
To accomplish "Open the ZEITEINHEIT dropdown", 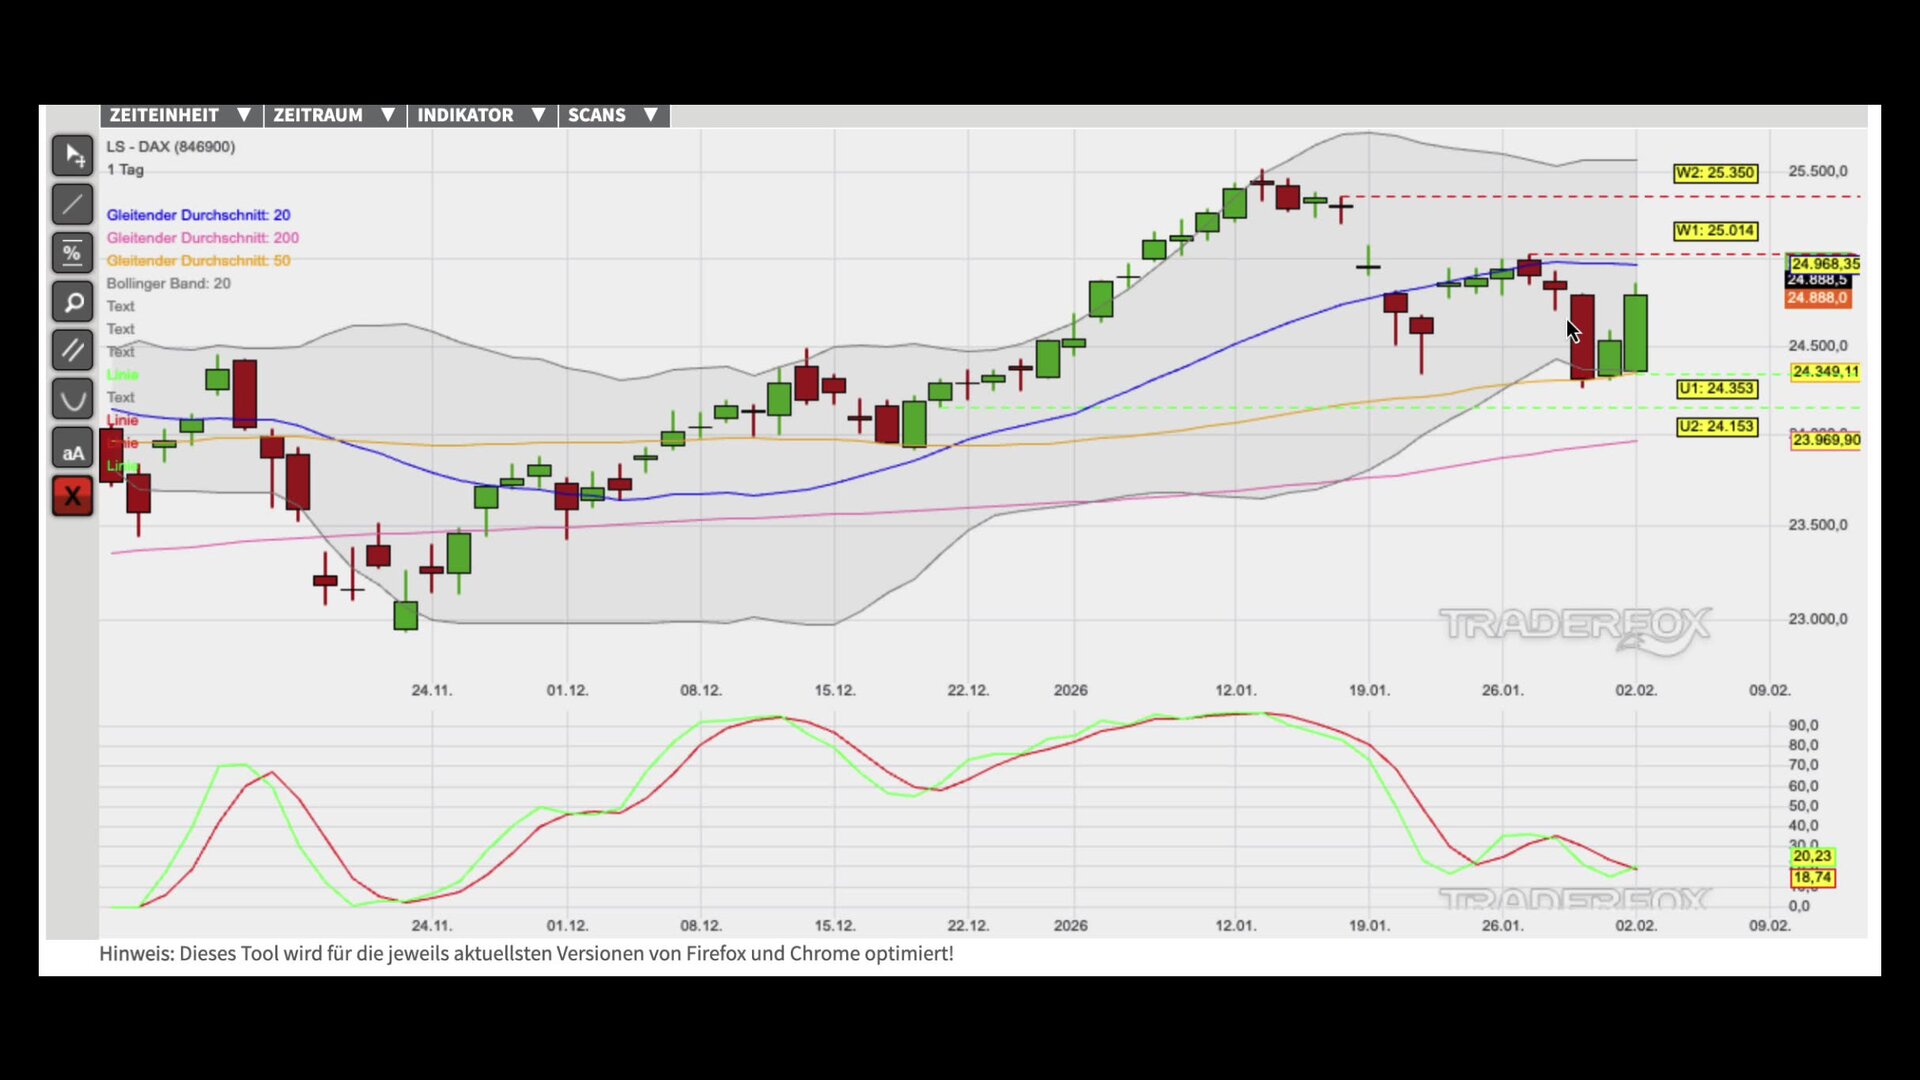I will (x=180, y=115).
